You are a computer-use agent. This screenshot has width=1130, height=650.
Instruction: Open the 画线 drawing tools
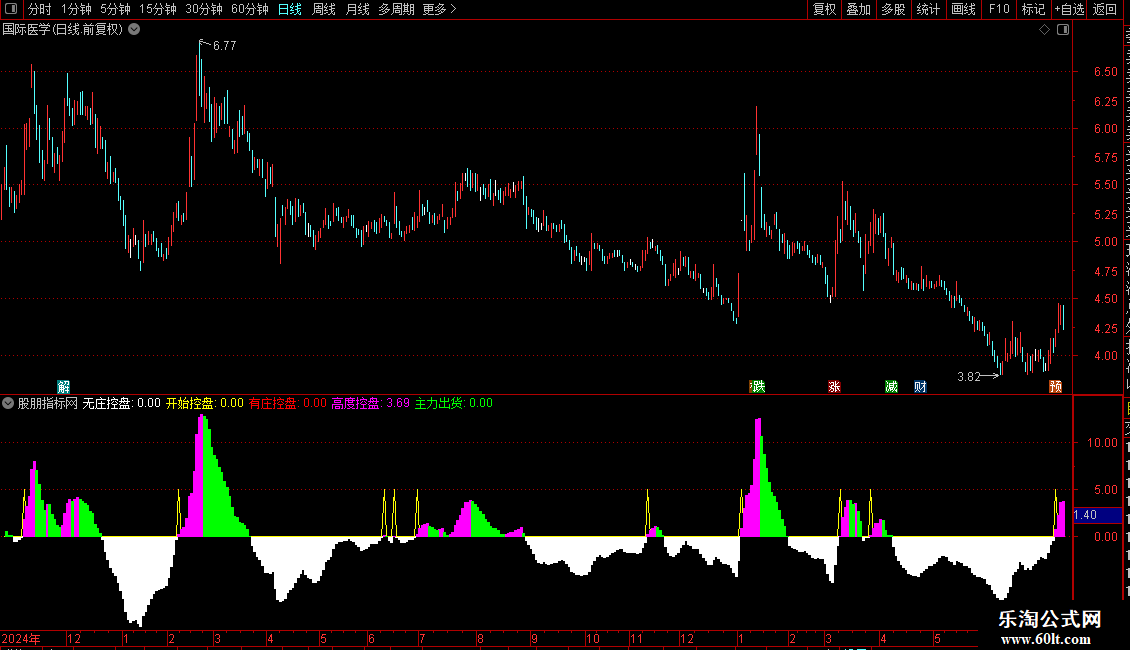pyautogui.click(x=964, y=9)
